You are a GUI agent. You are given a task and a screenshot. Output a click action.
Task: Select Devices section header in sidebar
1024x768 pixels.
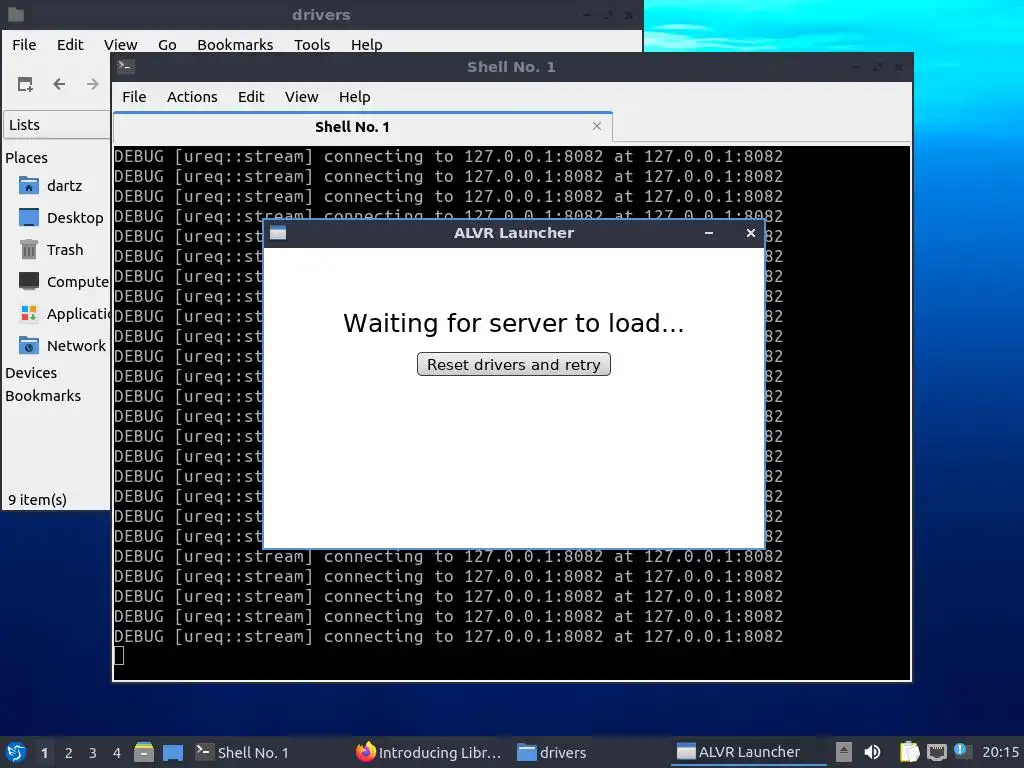(x=31, y=373)
